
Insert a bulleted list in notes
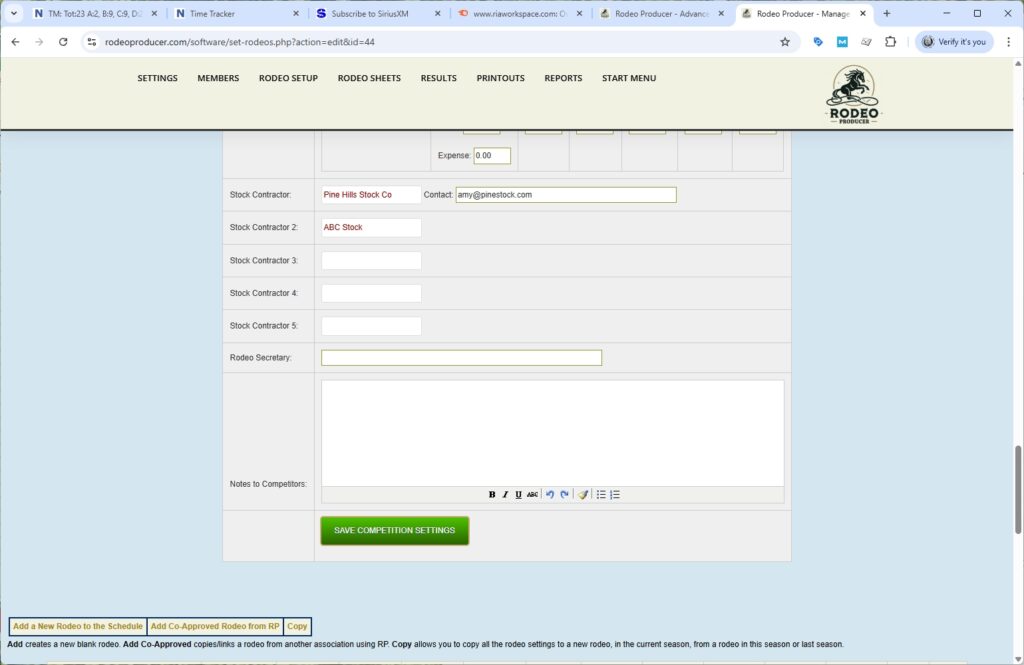click(x=601, y=495)
